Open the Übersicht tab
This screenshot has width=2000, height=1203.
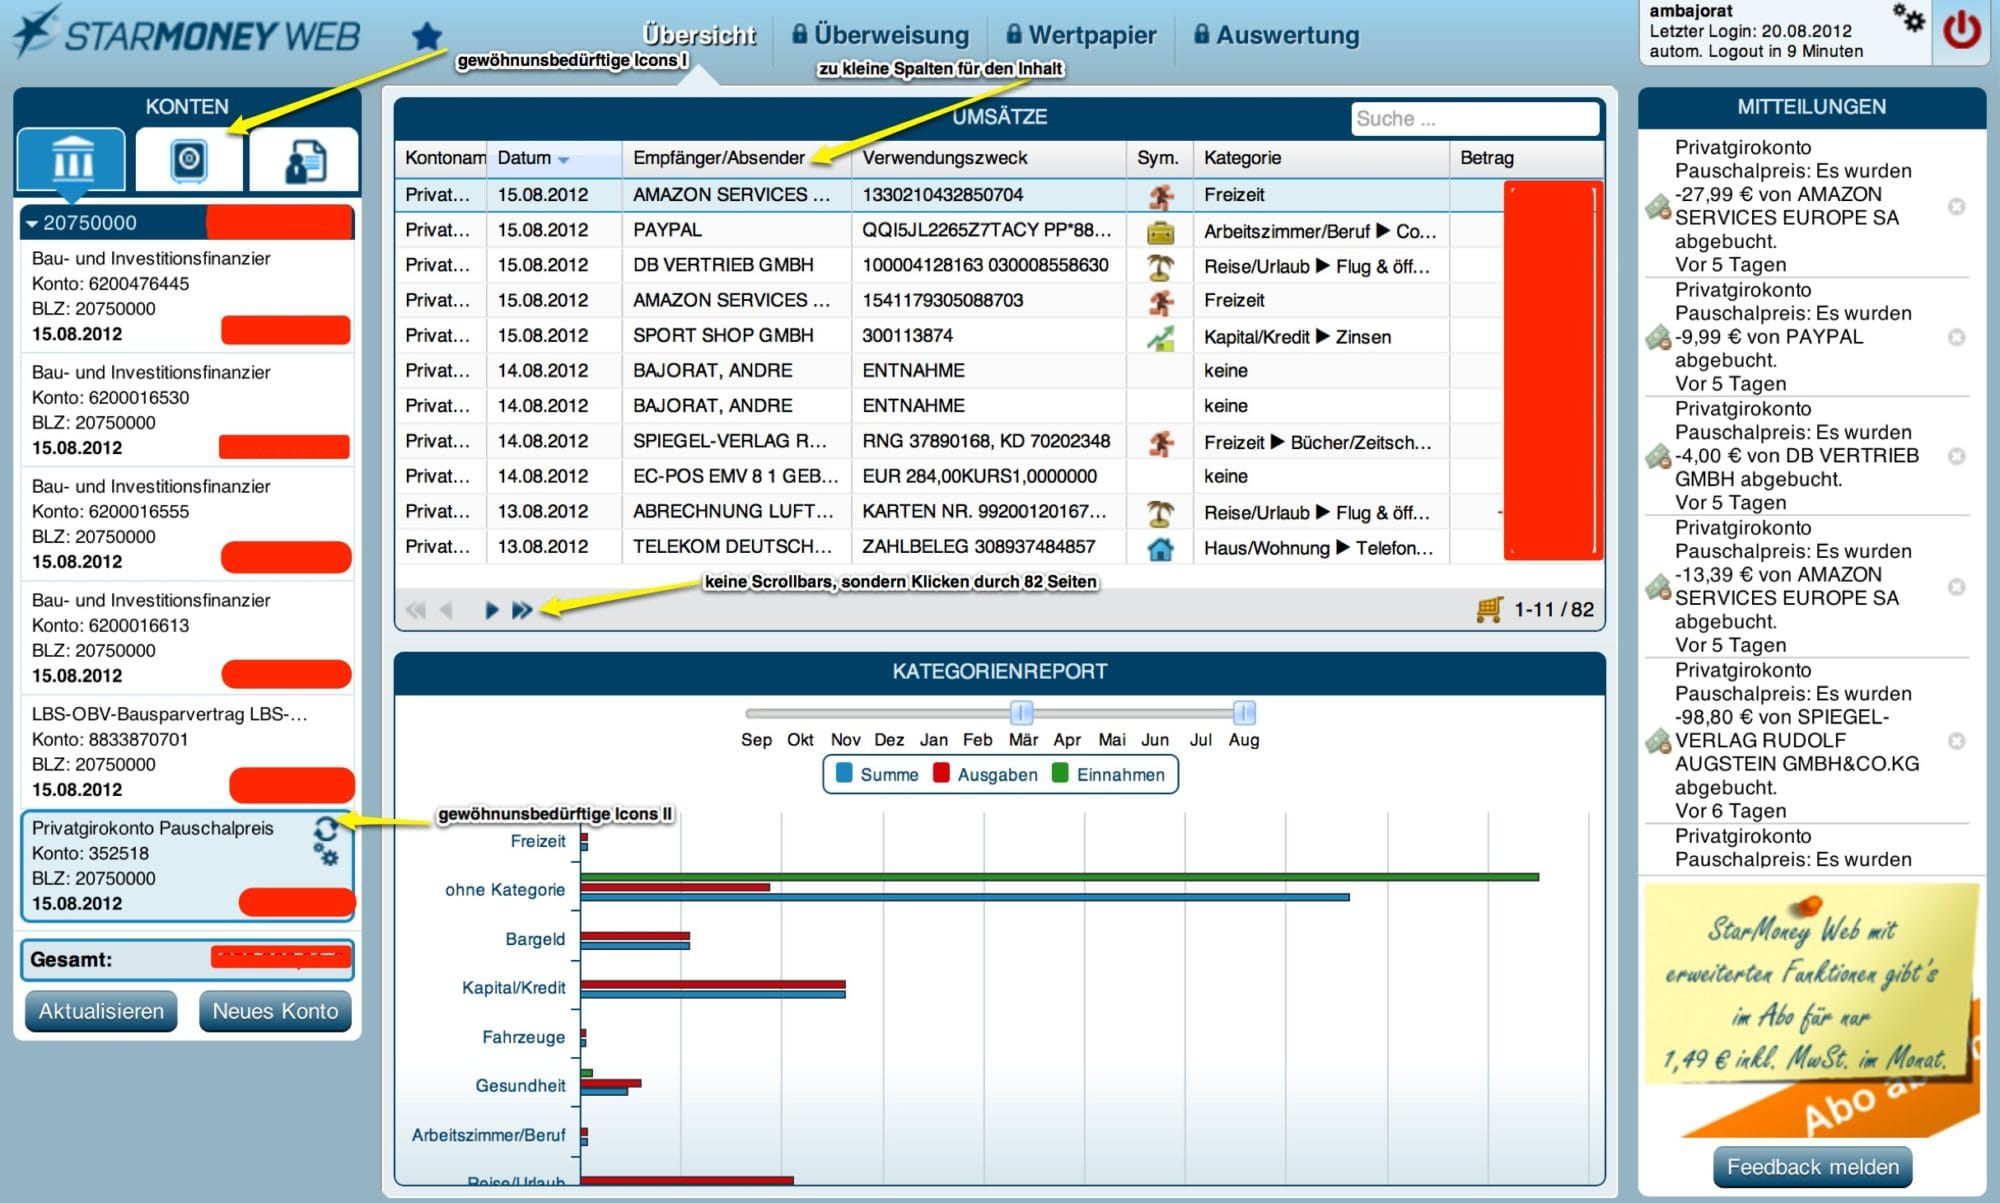click(699, 35)
